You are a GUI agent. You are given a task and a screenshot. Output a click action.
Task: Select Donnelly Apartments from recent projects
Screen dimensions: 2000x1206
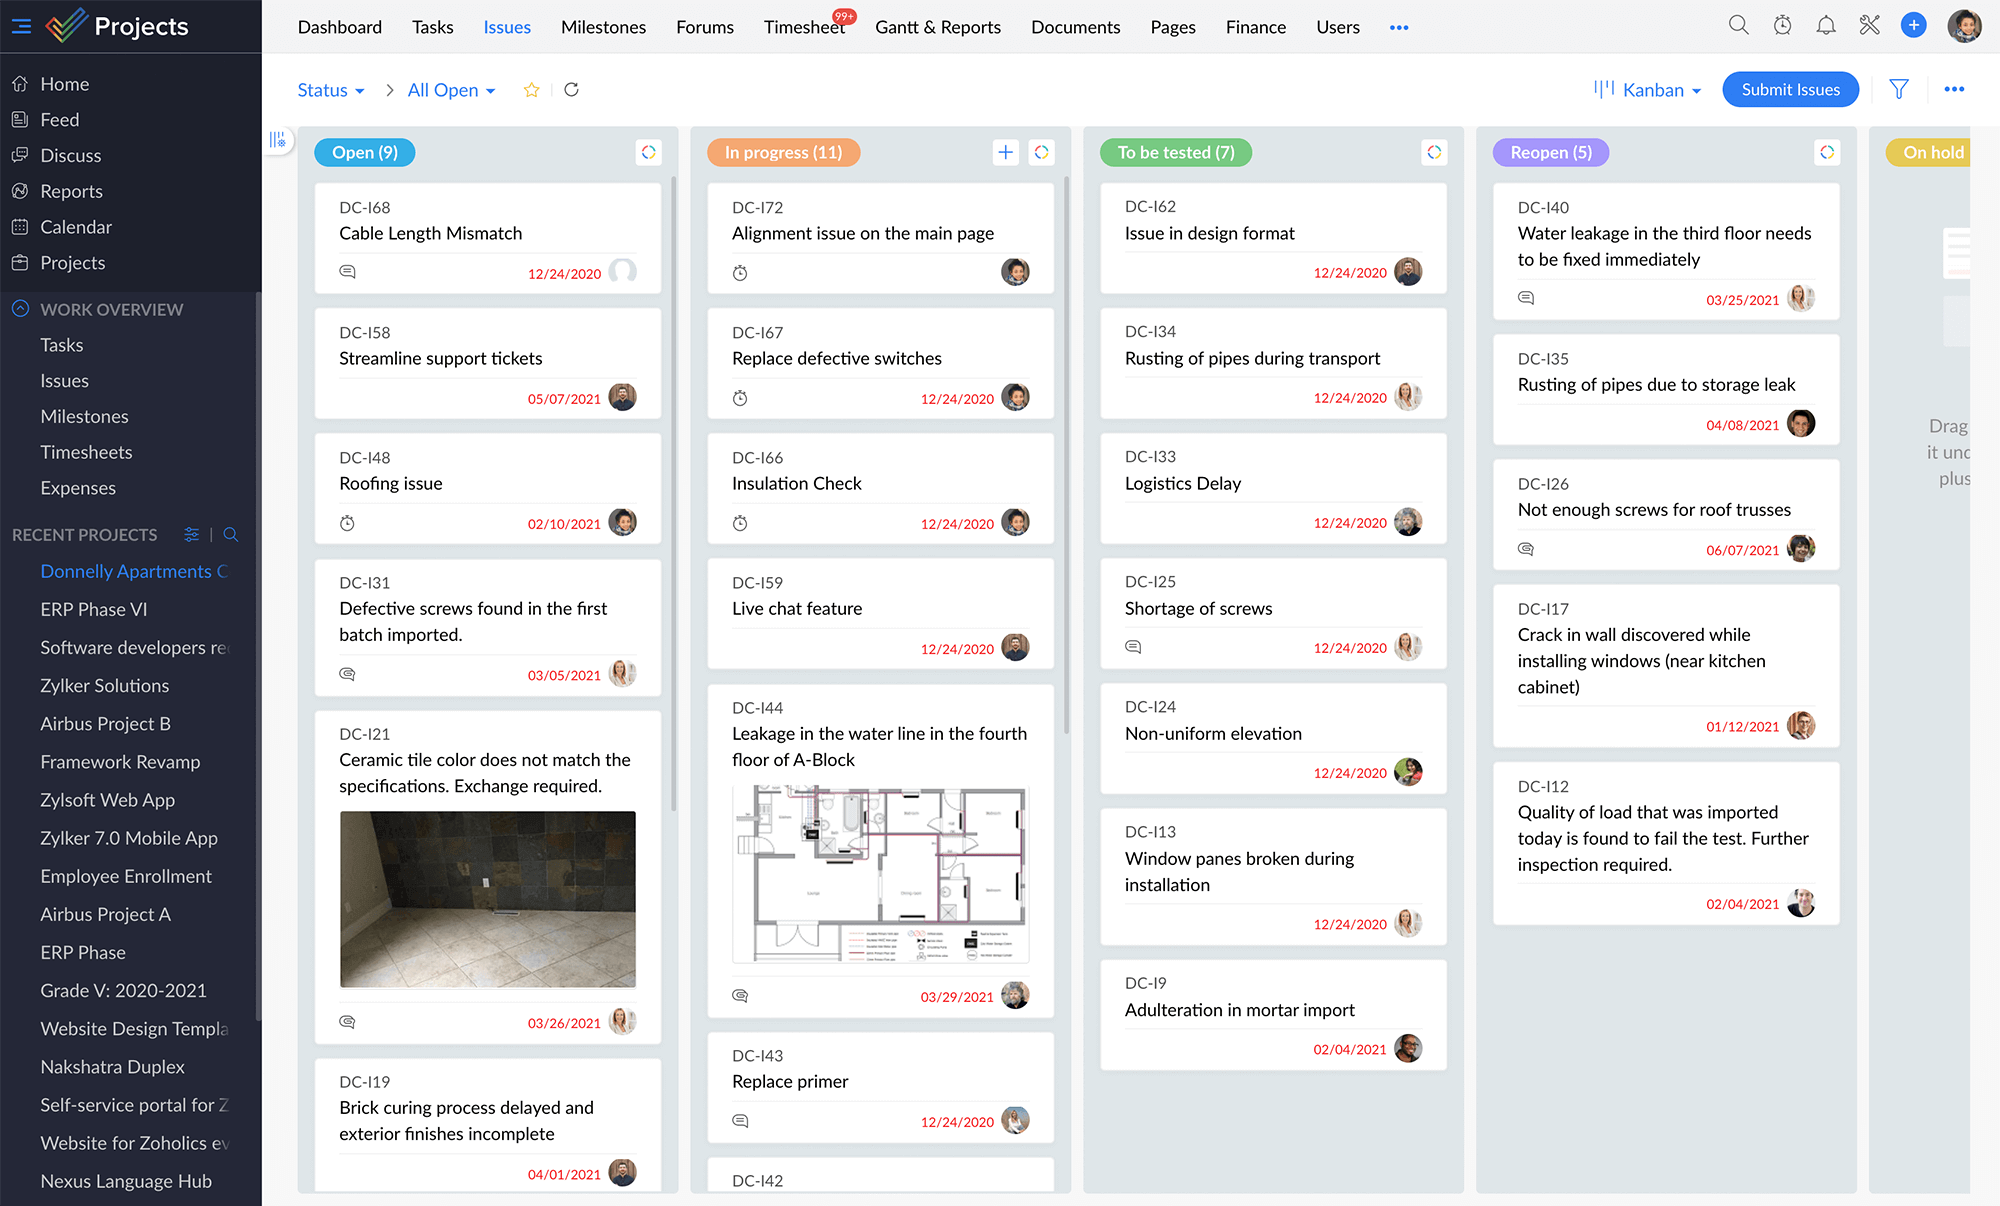click(x=134, y=570)
